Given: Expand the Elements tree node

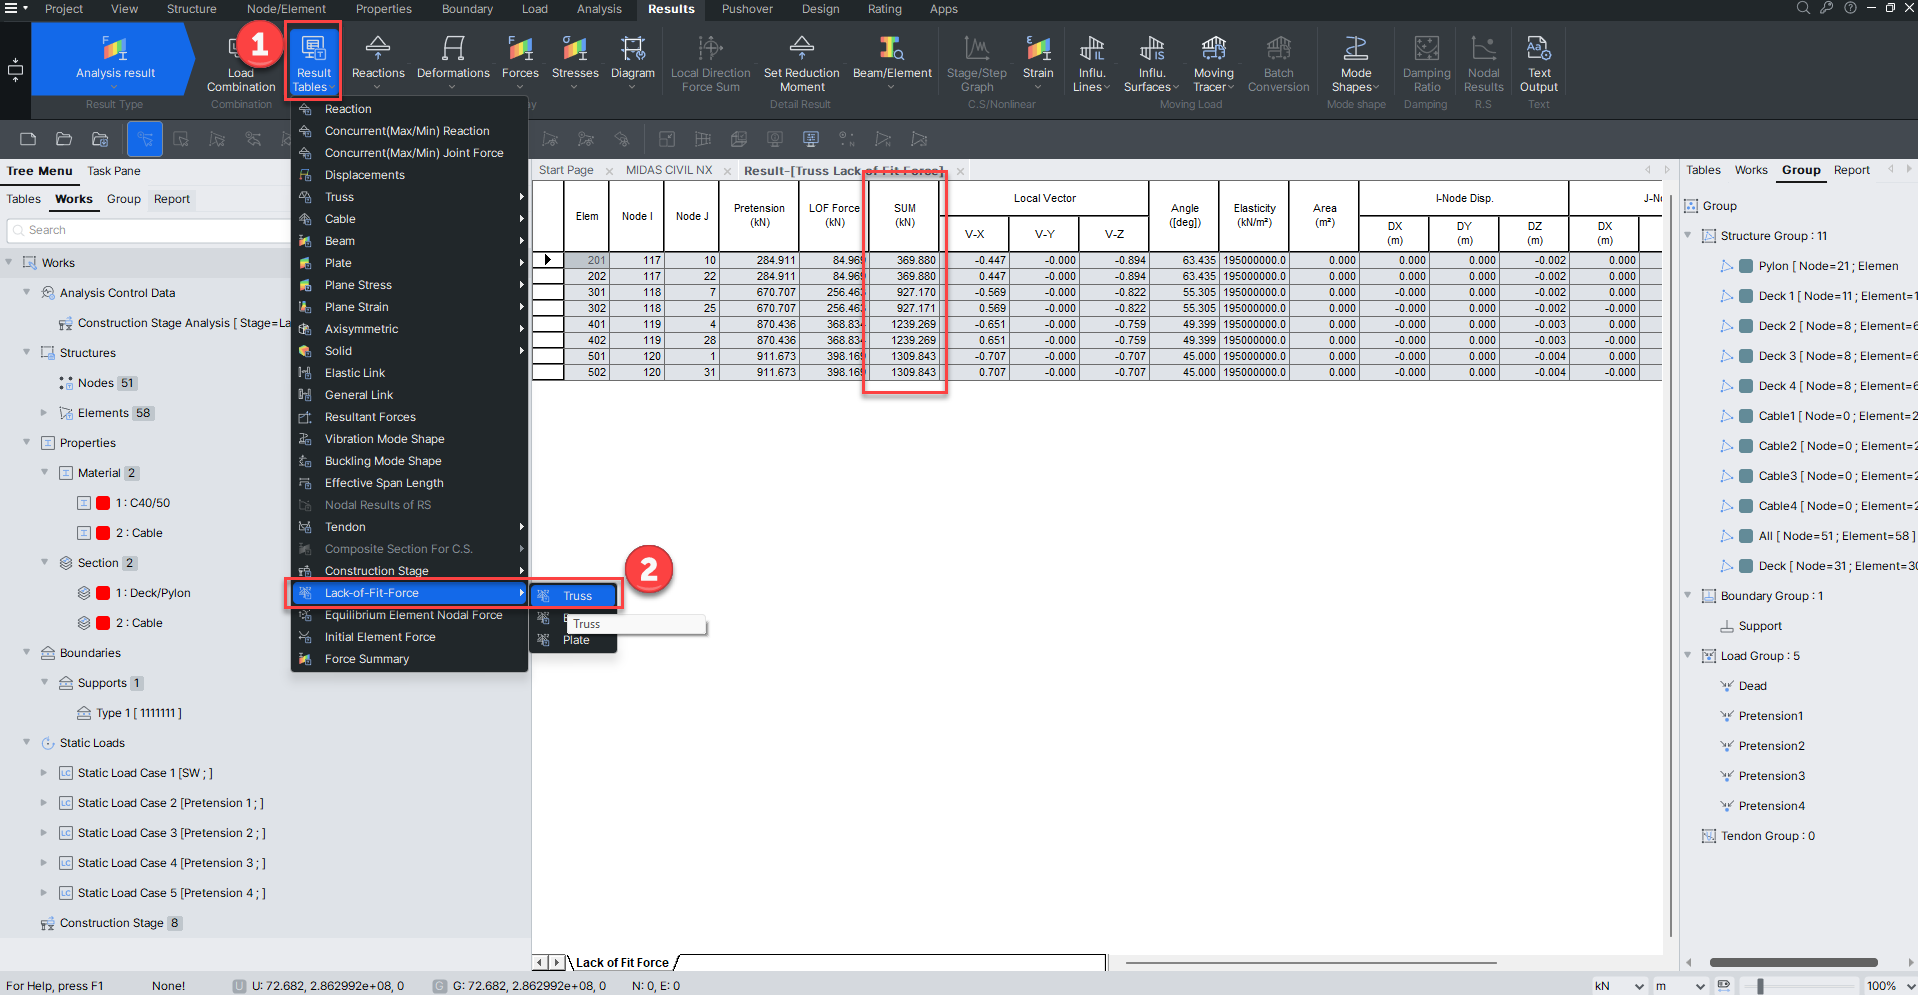Looking at the screenshot, I should (44, 412).
